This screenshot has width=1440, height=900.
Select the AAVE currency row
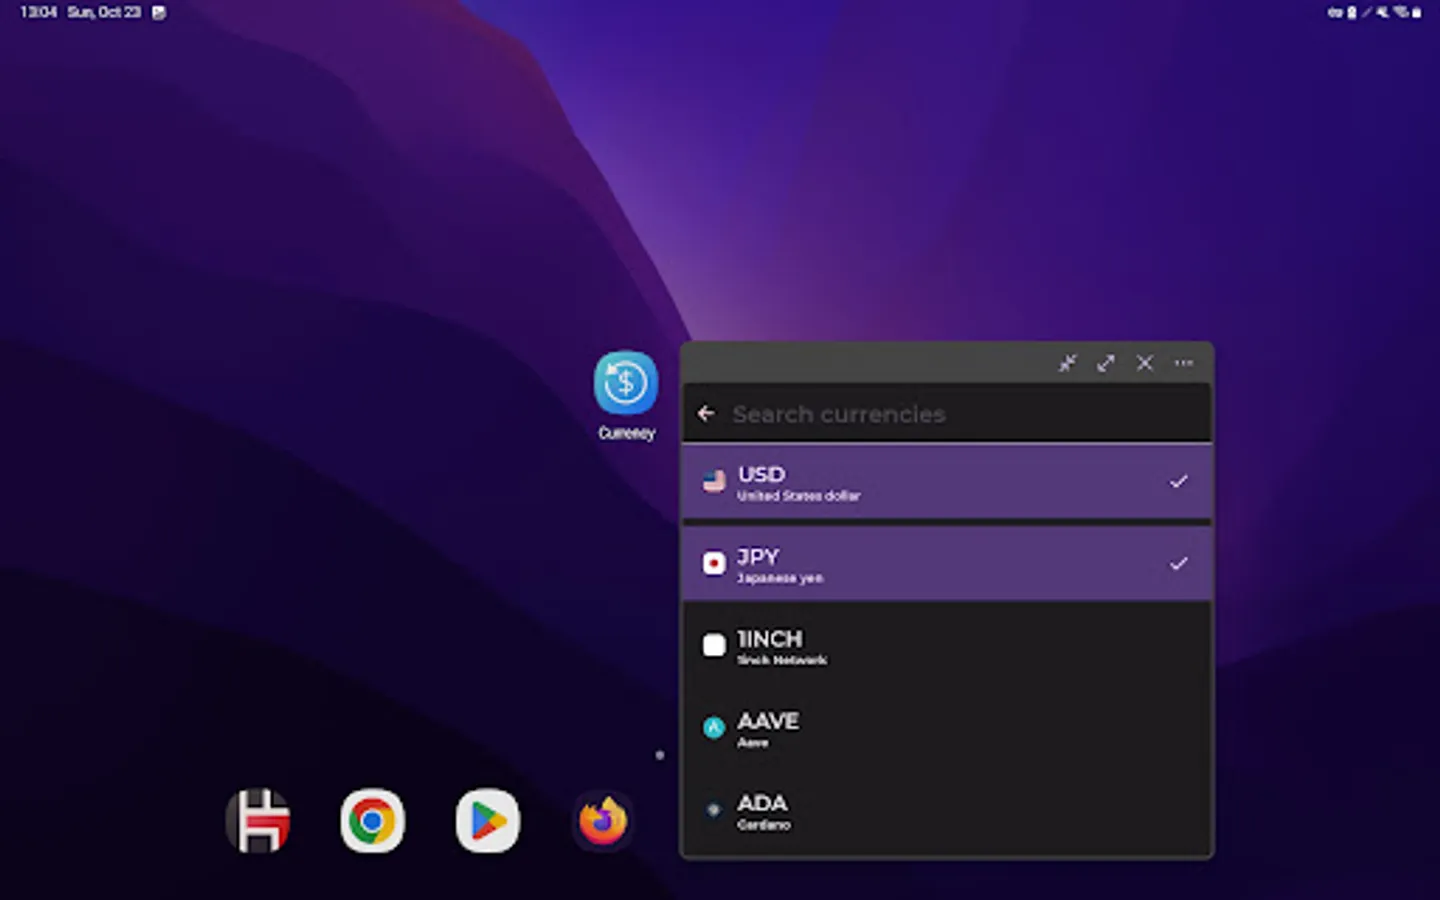tap(947, 728)
